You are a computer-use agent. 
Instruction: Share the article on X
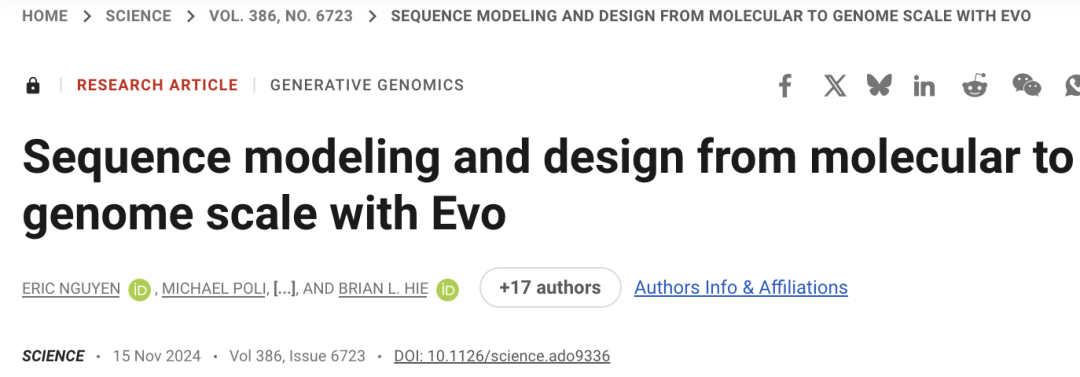pos(835,86)
